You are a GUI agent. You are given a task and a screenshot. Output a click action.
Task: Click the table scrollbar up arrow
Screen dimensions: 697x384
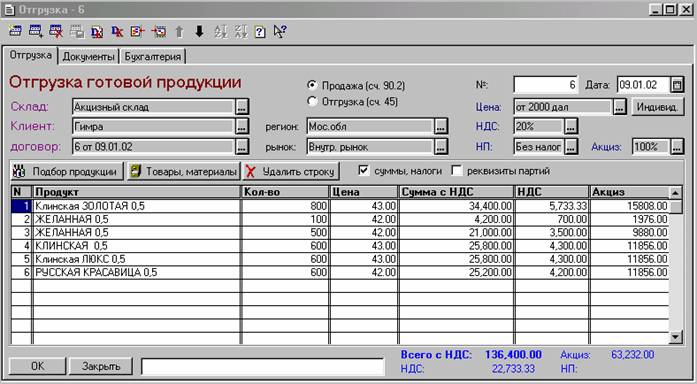pyautogui.click(x=676, y=193)
